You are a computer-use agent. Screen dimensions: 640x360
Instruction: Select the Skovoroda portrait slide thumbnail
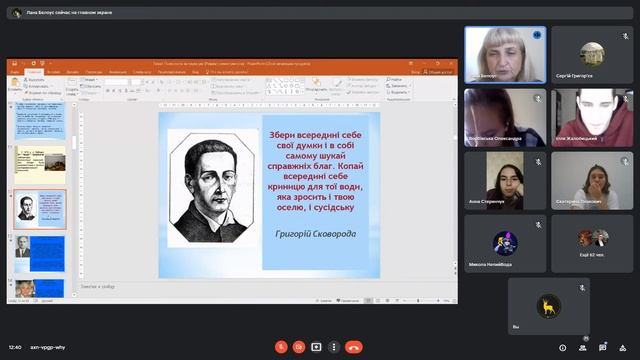[x=40, y=209]
